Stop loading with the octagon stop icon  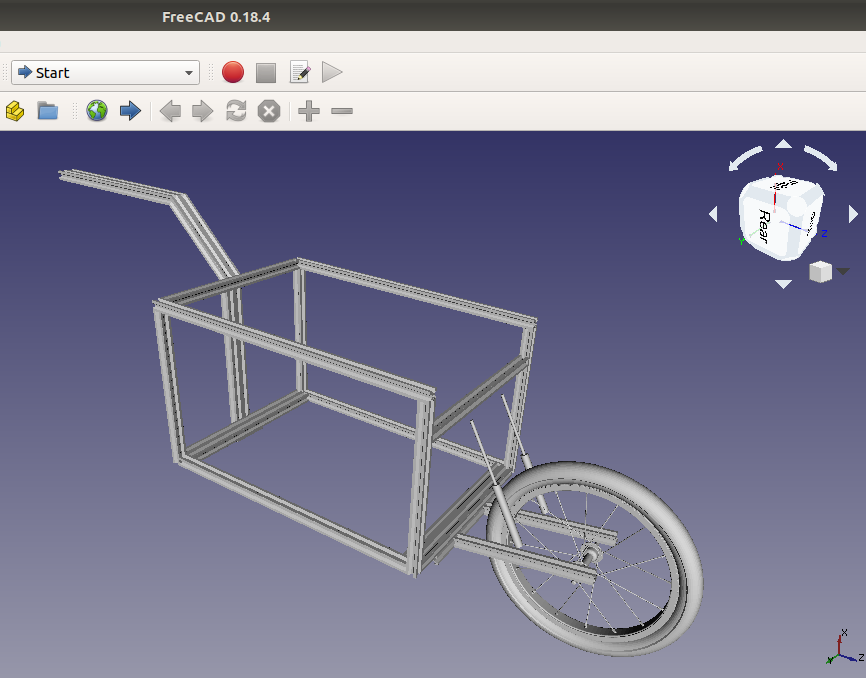pos(268,111)
